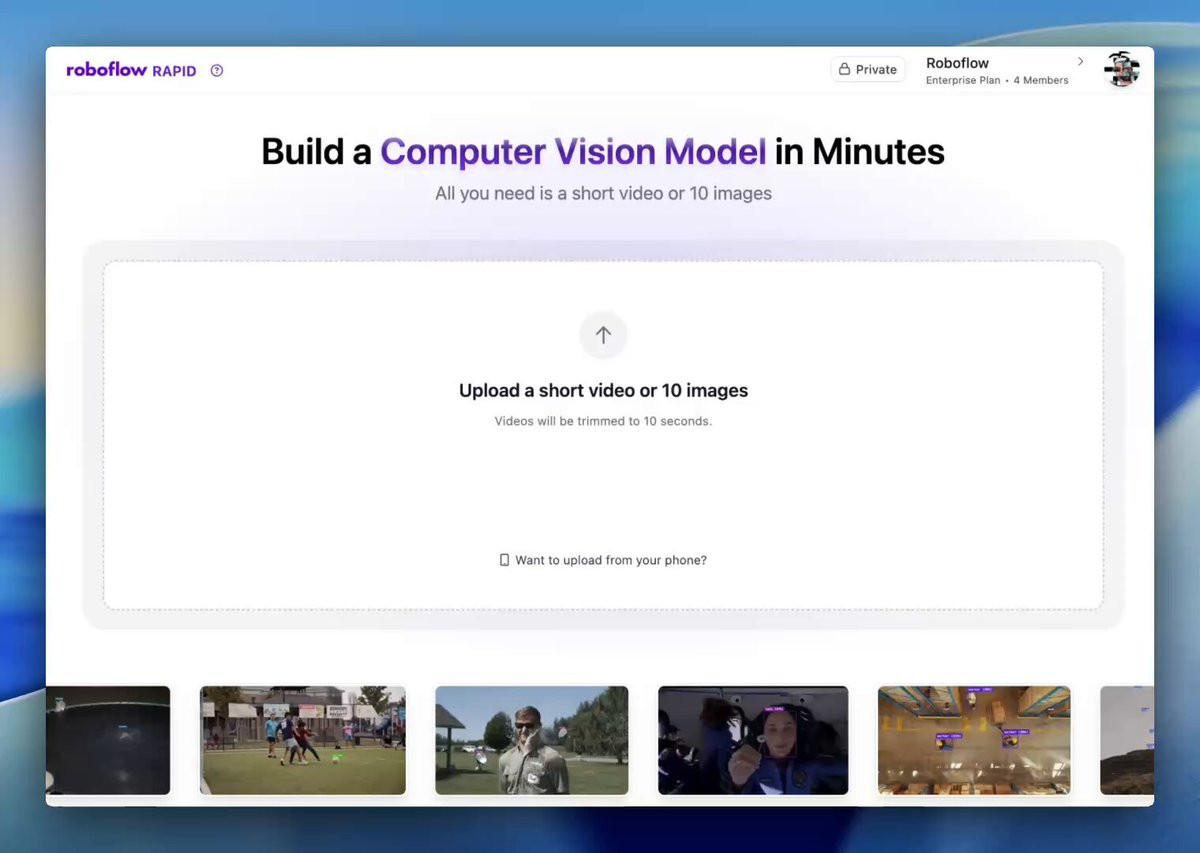Select the soccer players example thumbnail
Viewport: 1200px width, 853px height.
click(x=303, y=740)
